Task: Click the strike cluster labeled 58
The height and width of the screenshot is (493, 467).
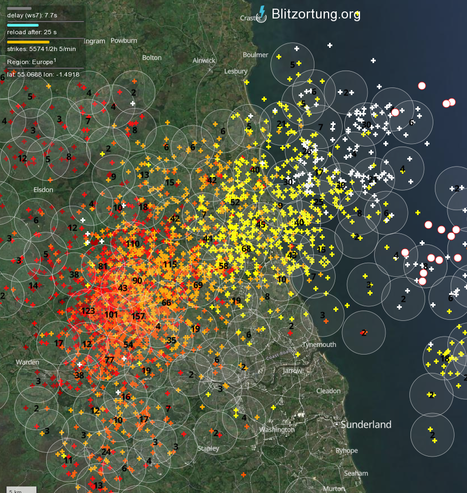Action: point(223,266)
